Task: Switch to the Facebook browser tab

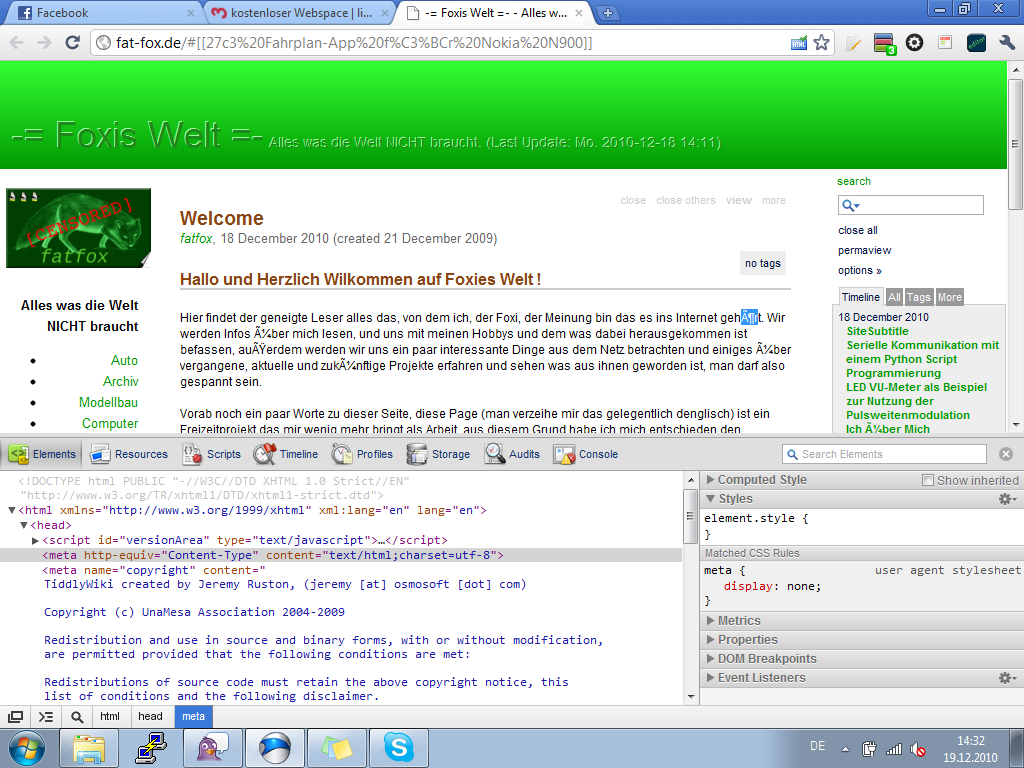Action: pyautogui.click(x=100, y=13)
